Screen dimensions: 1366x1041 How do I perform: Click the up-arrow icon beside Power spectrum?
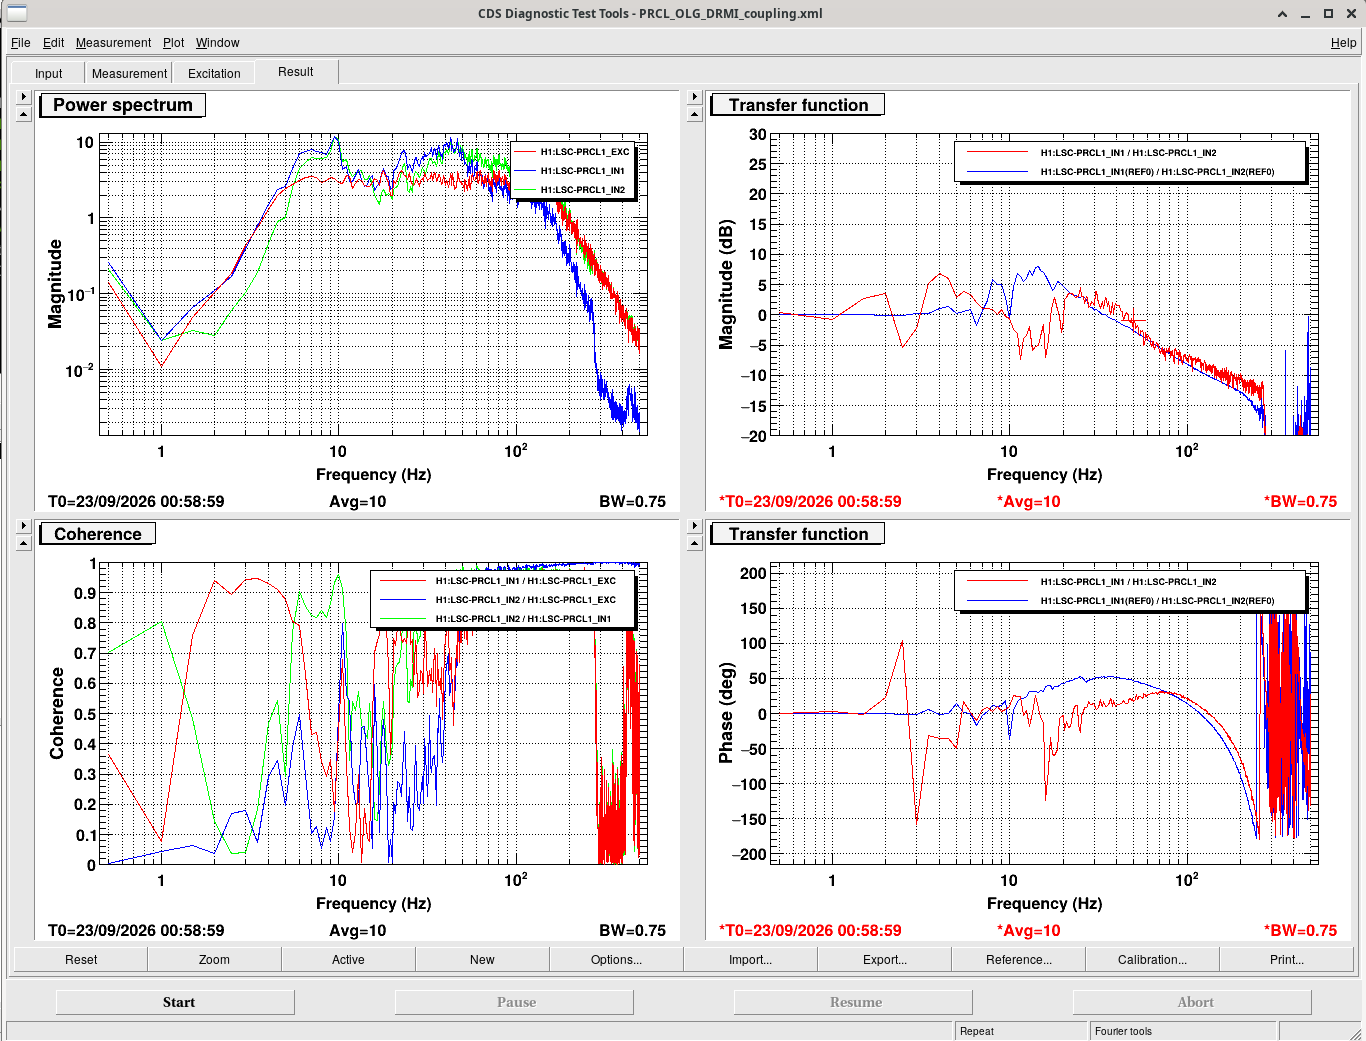coord(24,114)
